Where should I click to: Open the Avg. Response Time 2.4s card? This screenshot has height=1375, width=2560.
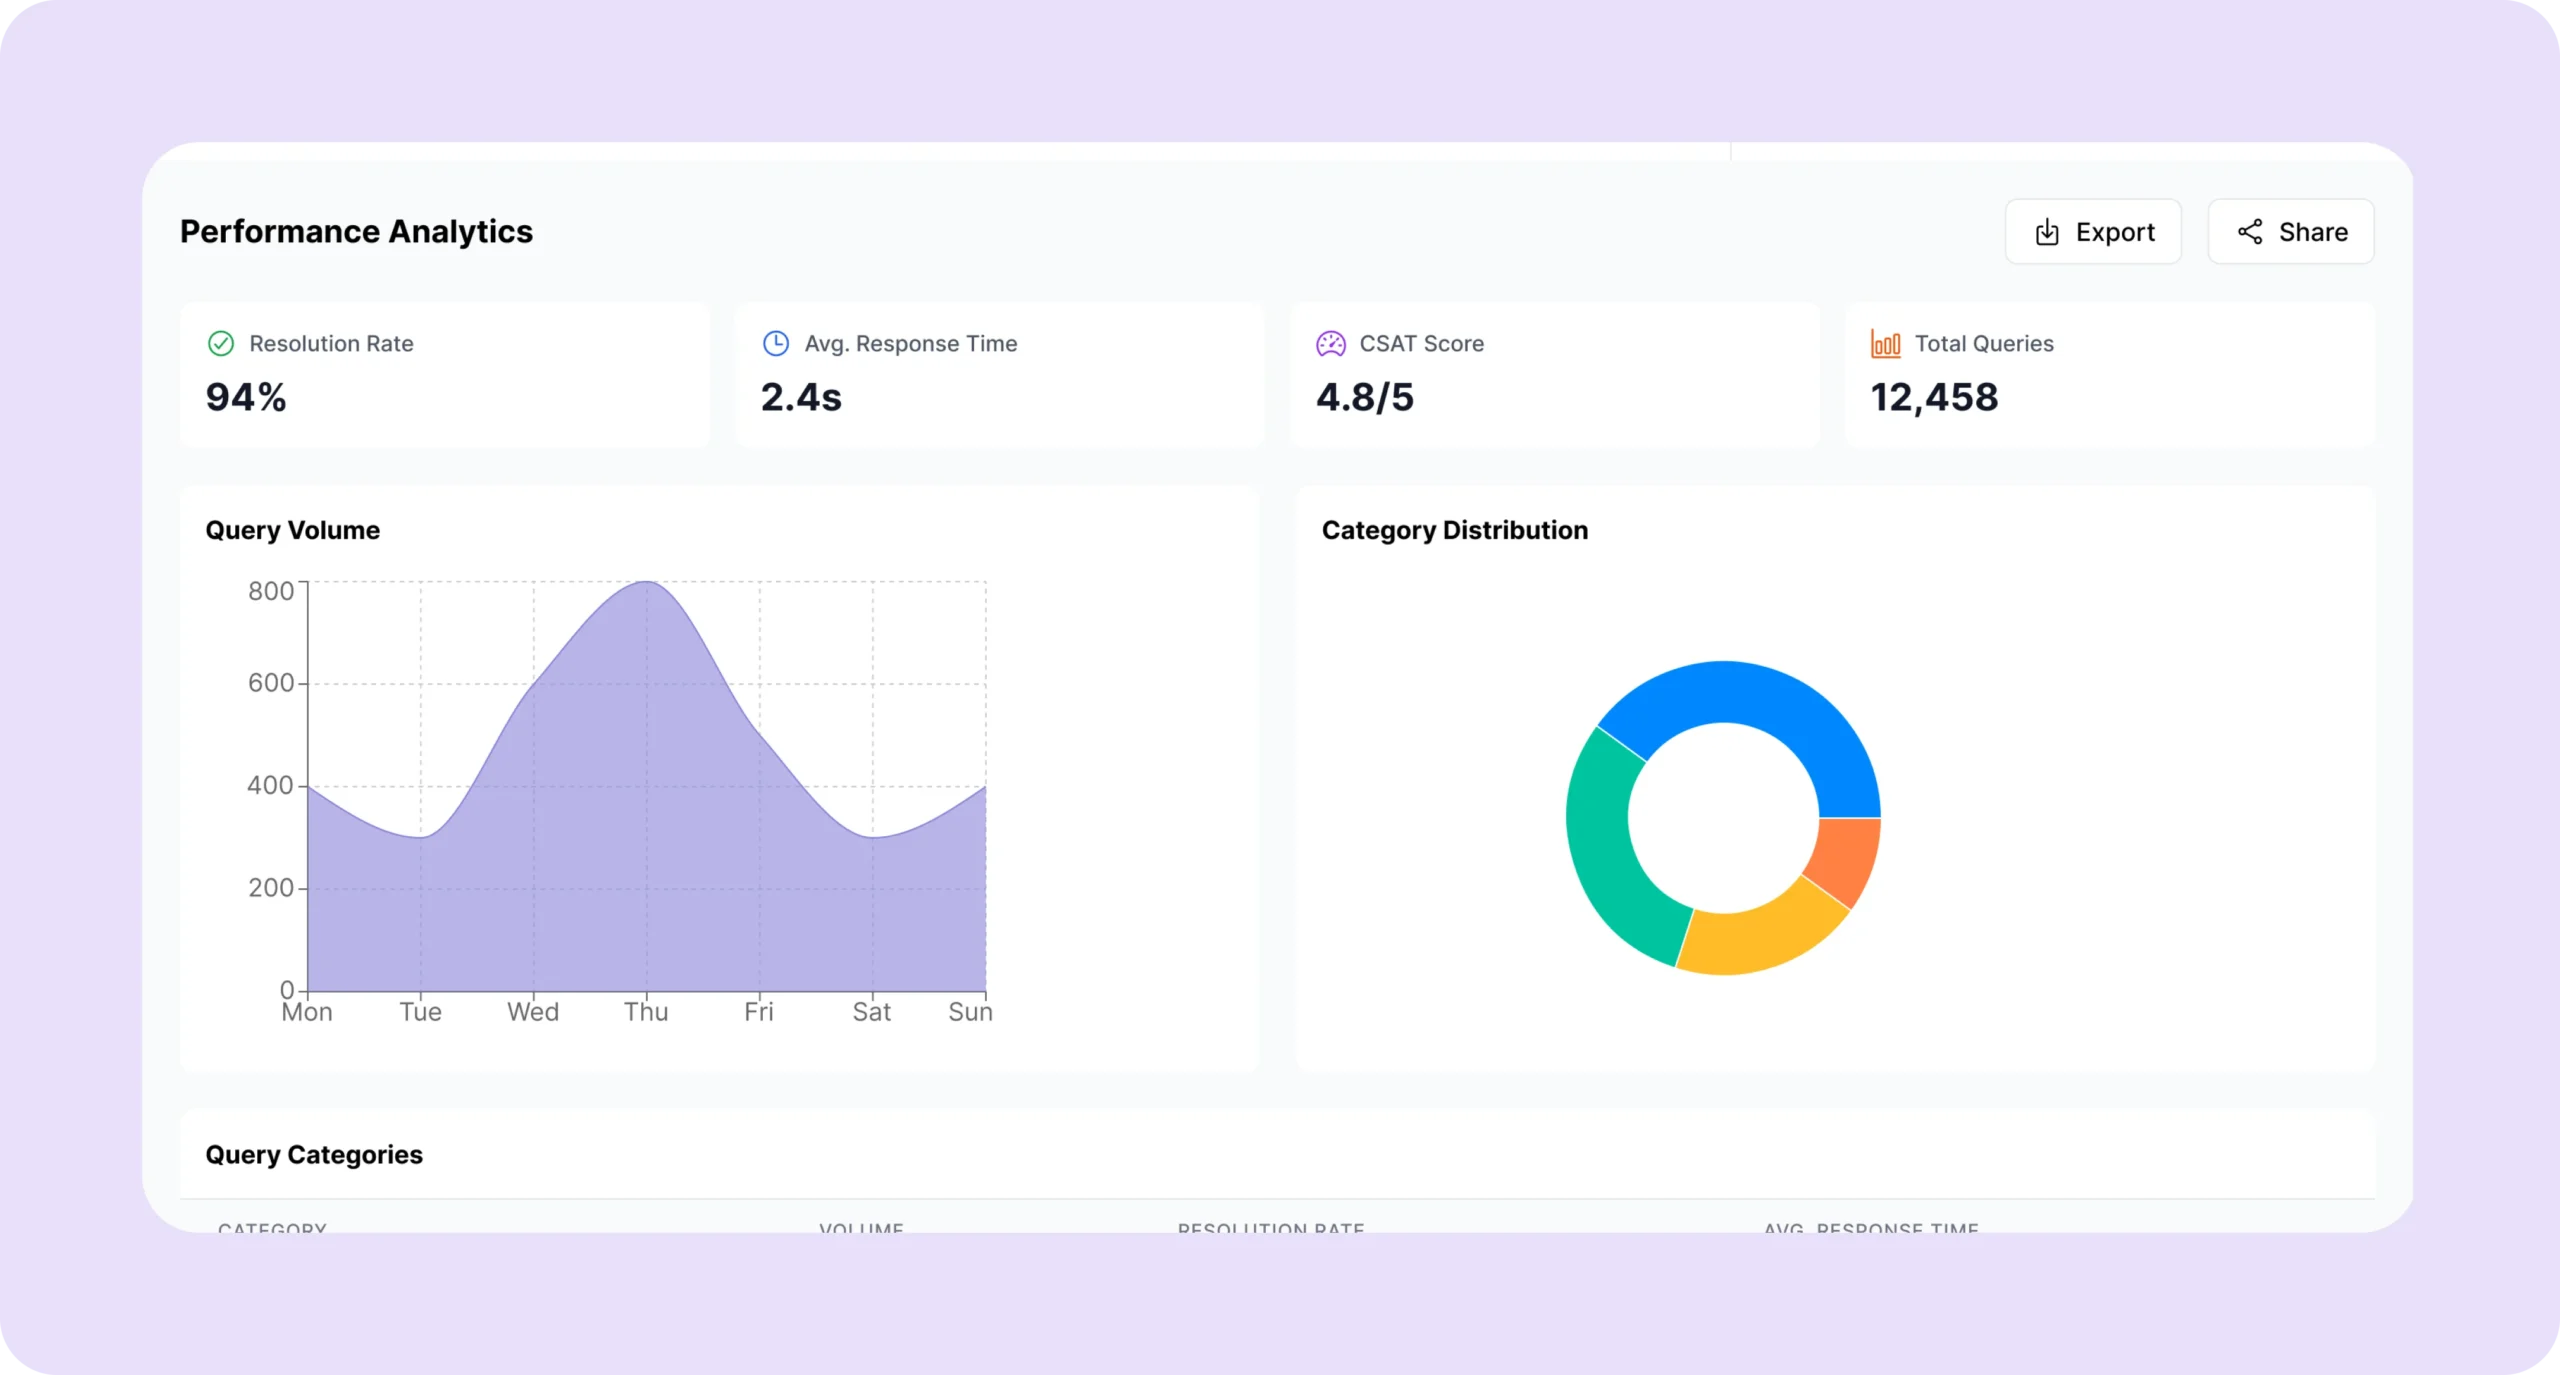click(1000, 375)
